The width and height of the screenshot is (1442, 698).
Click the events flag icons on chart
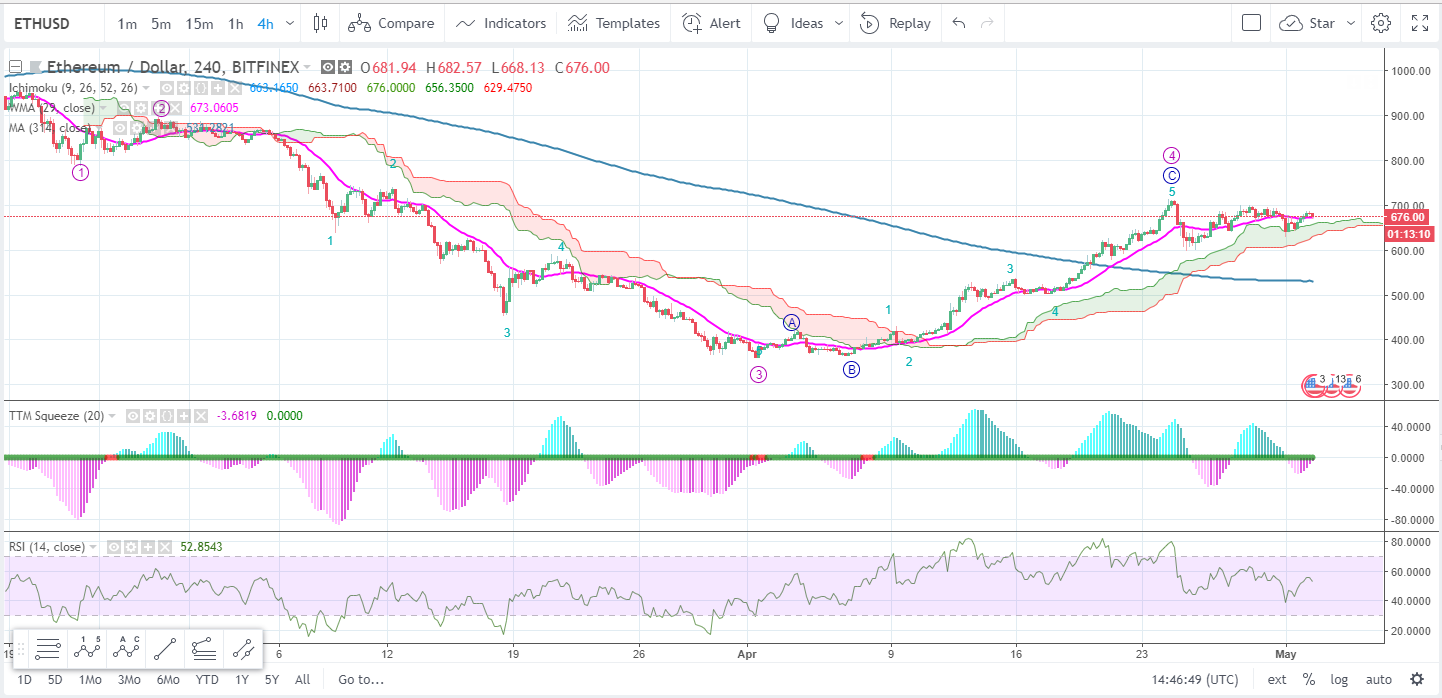click(1331, 385)
